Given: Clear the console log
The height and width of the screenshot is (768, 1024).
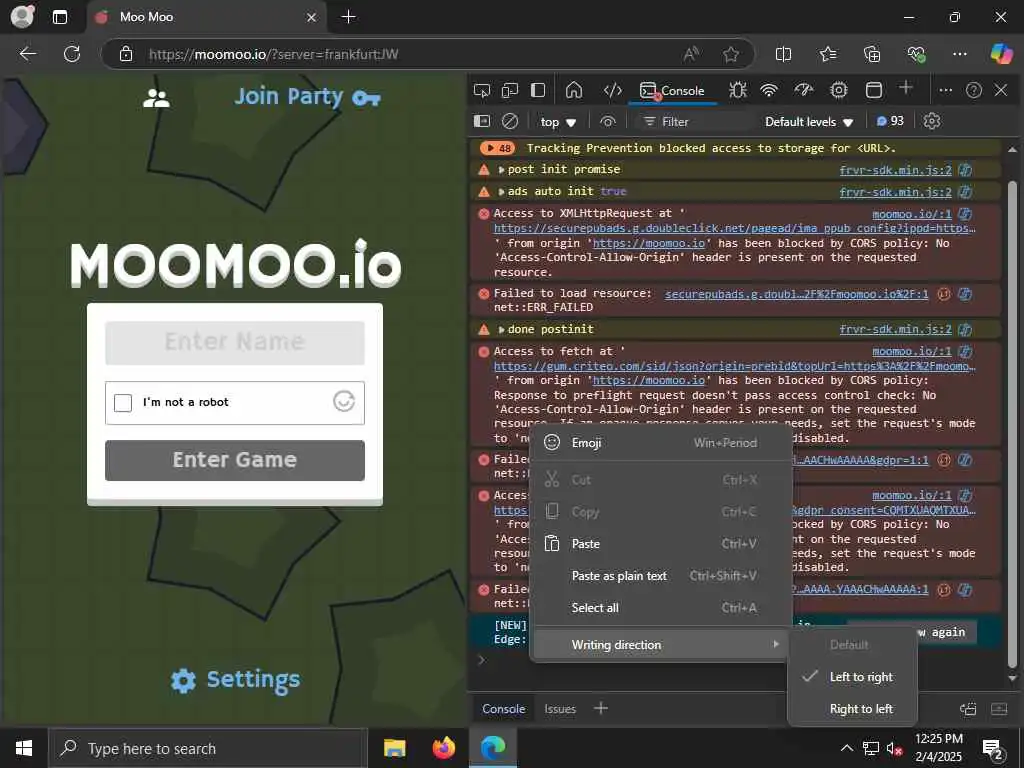Looking at the screenshot, I should (x=510, y=121).
